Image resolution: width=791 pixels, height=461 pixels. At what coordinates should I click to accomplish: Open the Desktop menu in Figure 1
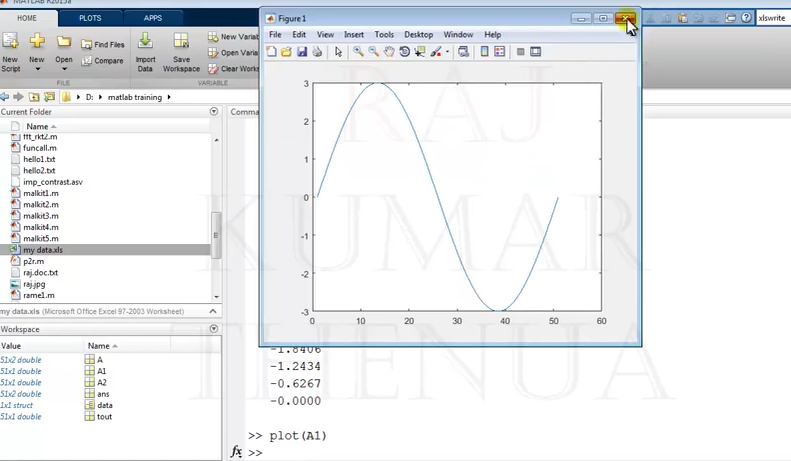coord(419,34)
